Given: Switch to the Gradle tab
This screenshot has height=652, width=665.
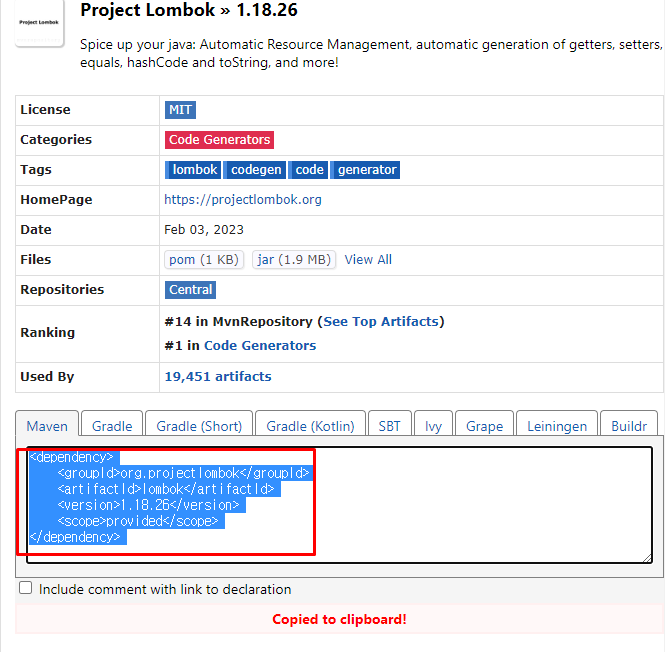Looking at the screenshot, I should [x=112, y=425].
